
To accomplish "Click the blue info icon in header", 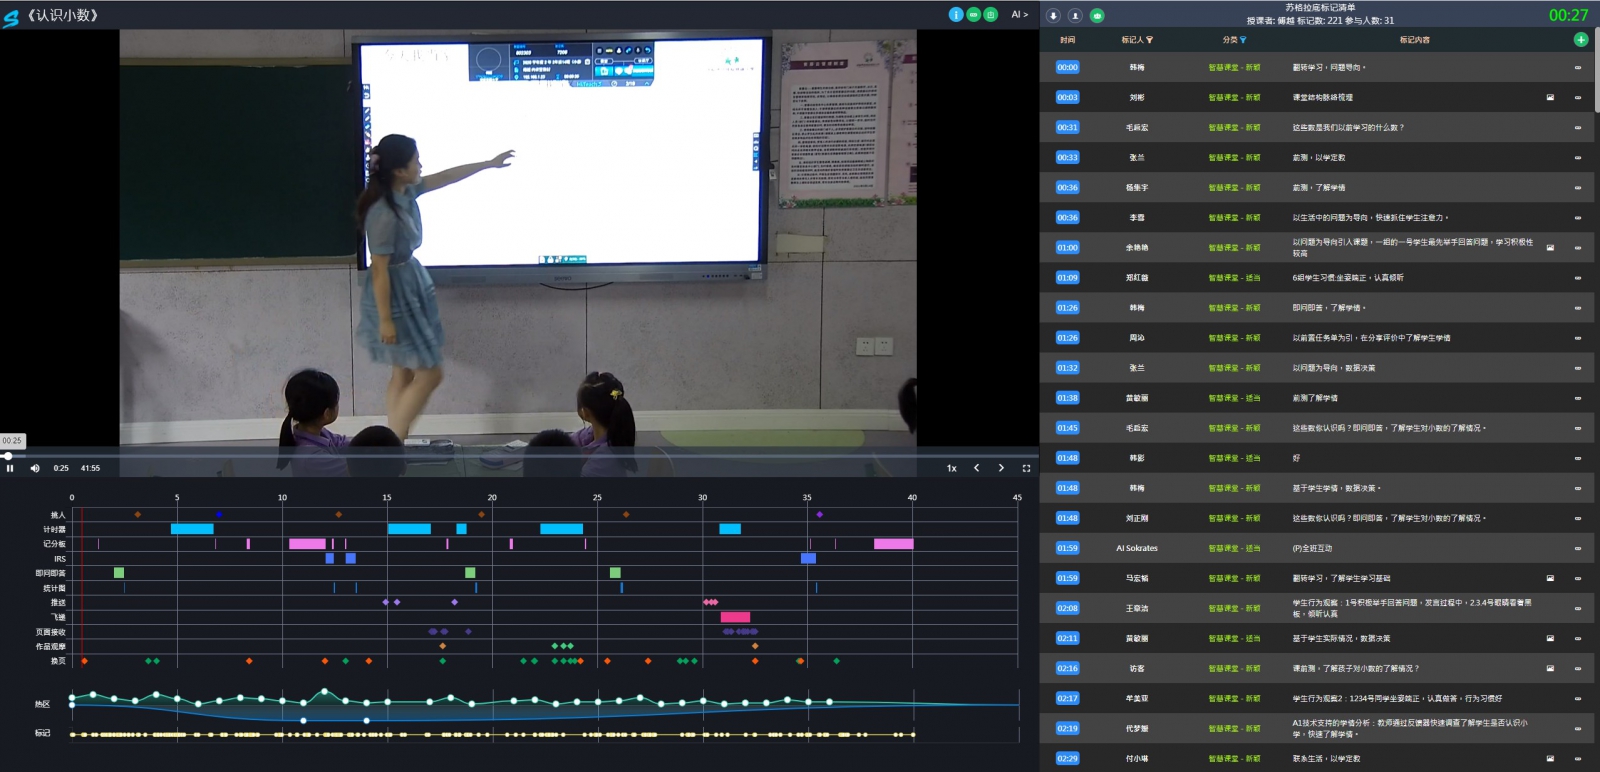I will (x=955, y=14).
